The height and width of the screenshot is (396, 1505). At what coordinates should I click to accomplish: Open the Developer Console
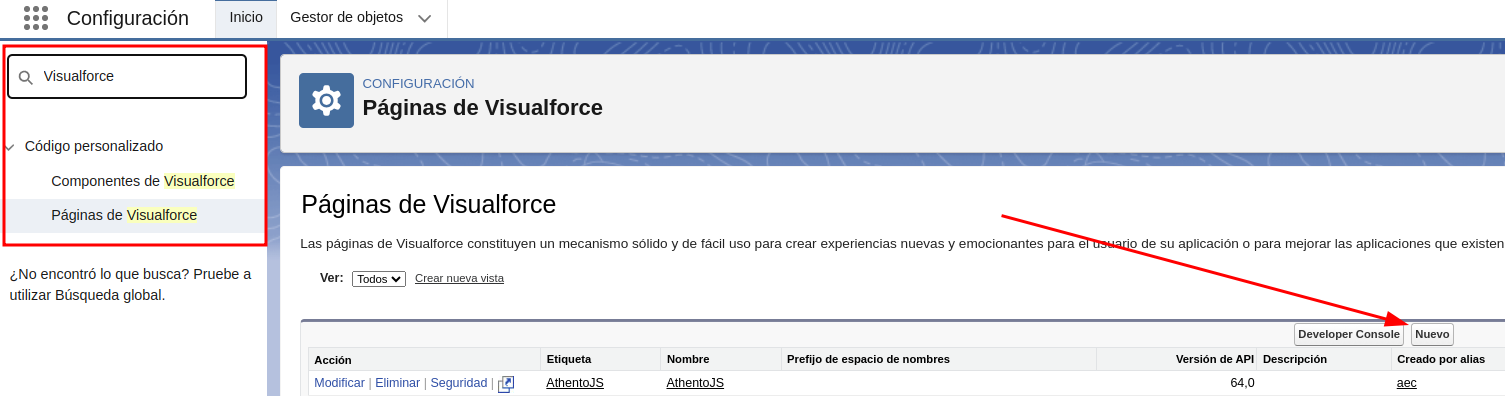point(1349,334)
